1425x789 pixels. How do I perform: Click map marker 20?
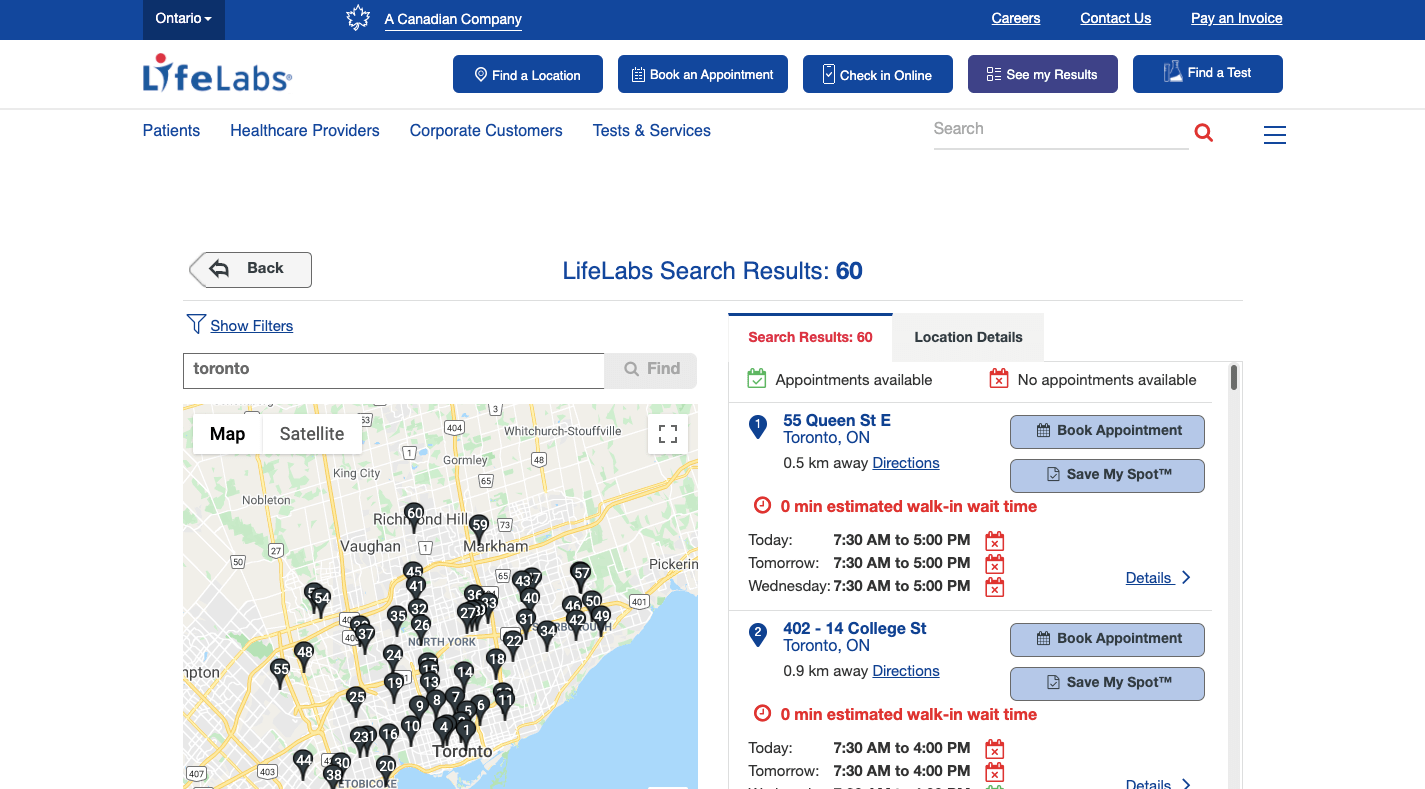click(x=386, y=769)
